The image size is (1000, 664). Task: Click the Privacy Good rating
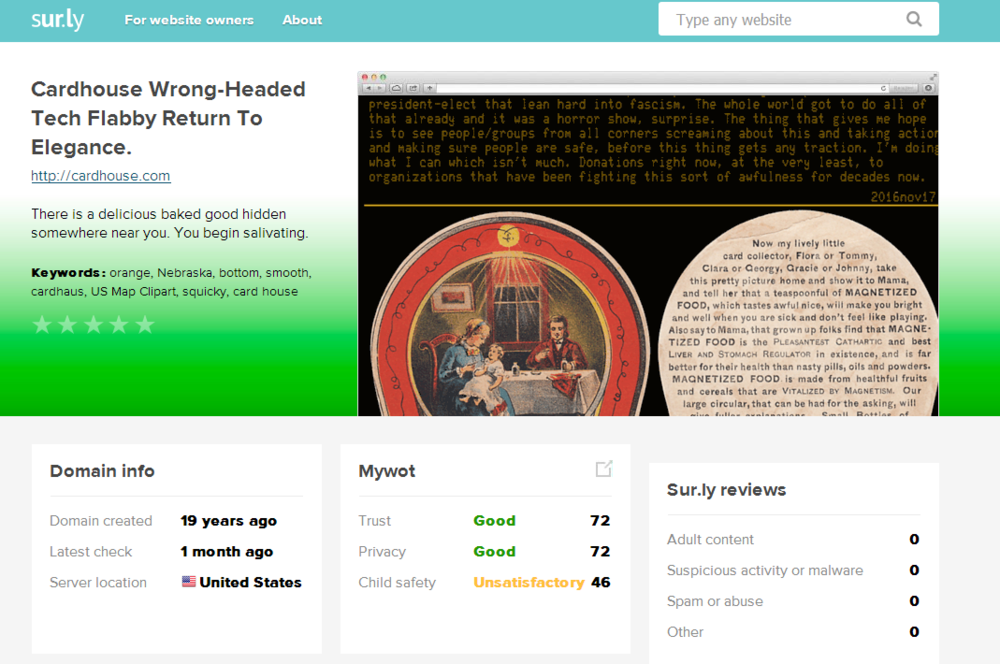pyautogui.click(x=494, y=551)
